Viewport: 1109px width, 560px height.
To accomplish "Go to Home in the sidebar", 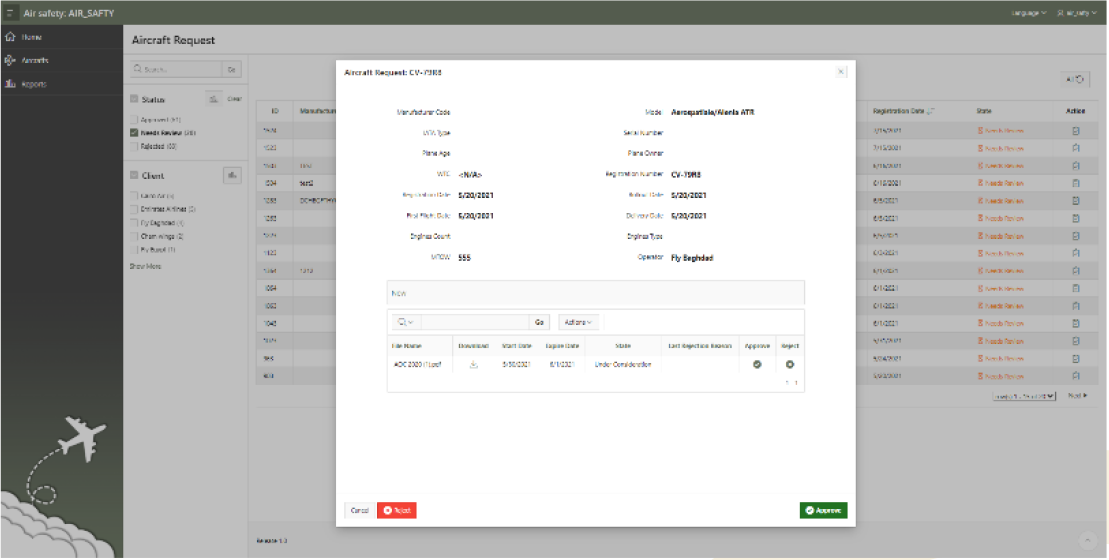I will pyautogui.click(x=31, y=37).
